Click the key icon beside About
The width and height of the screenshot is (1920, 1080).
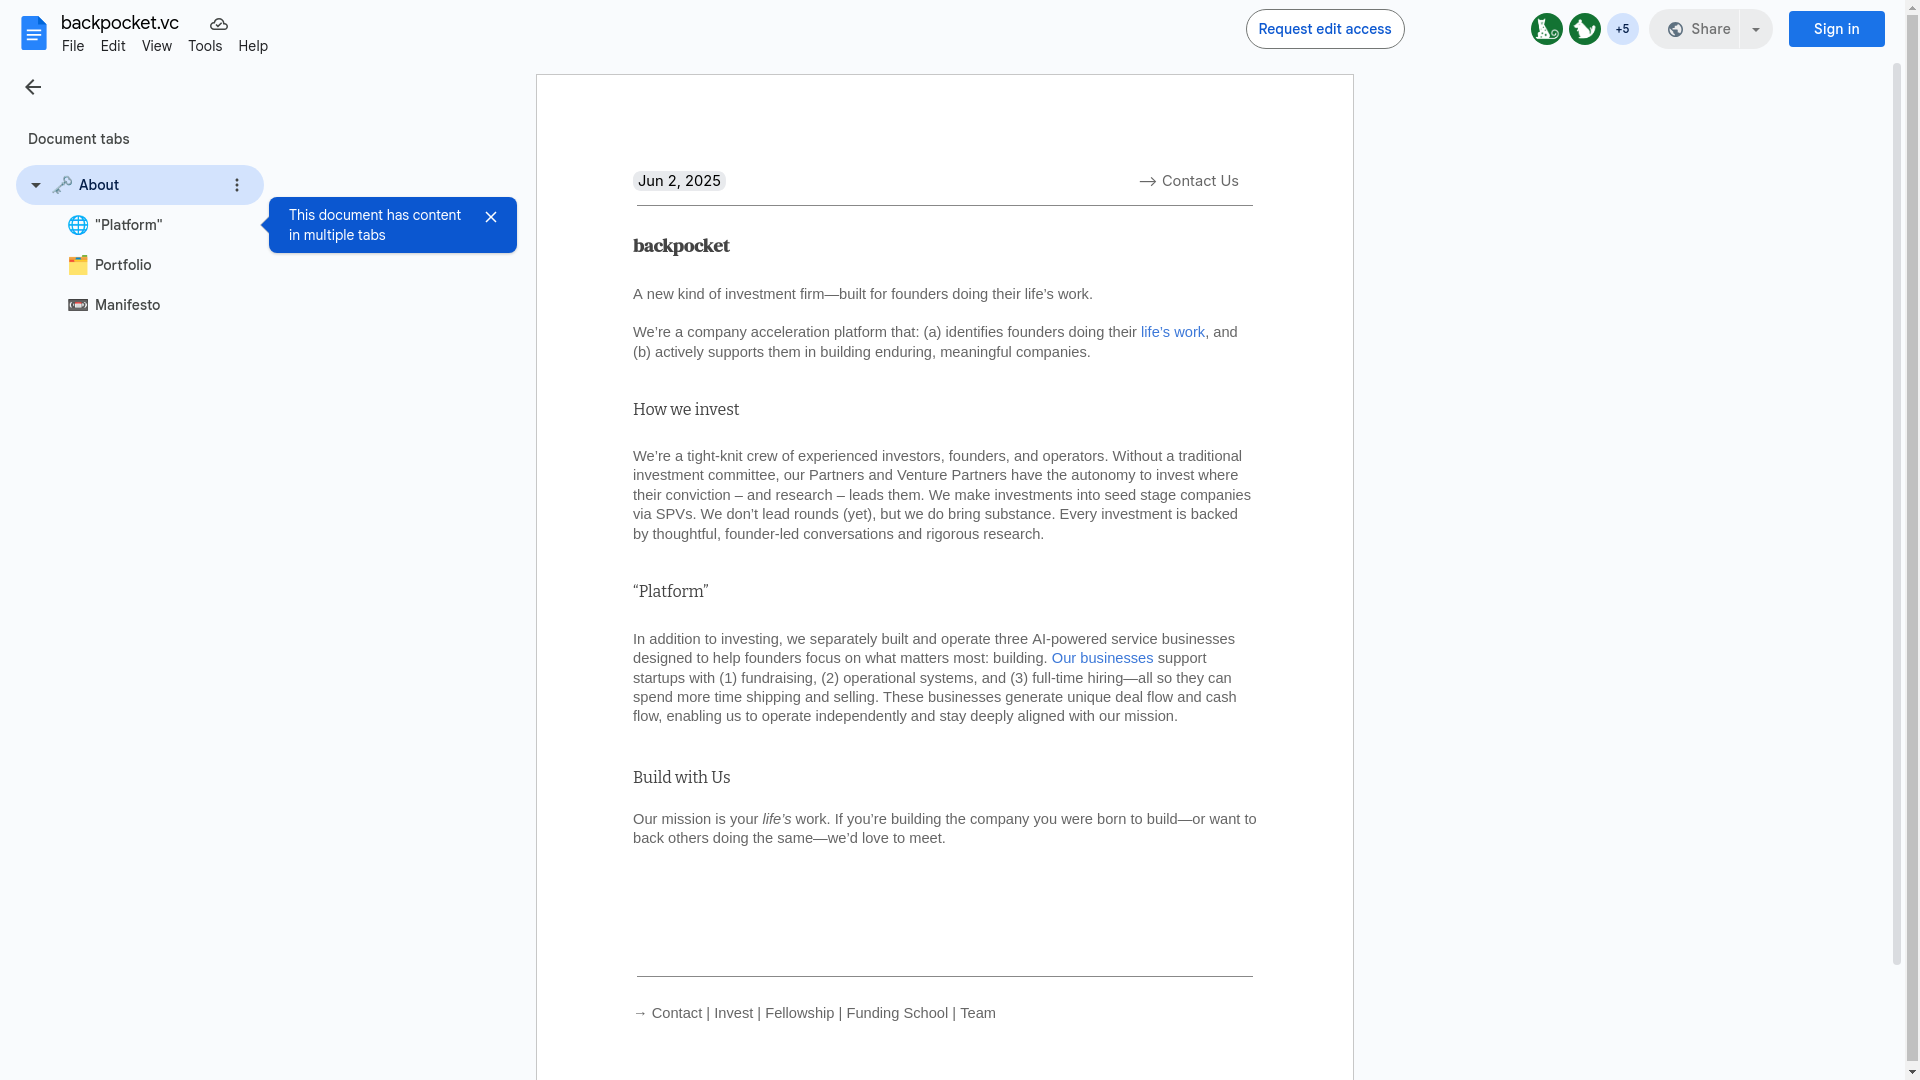coord(63,185)
